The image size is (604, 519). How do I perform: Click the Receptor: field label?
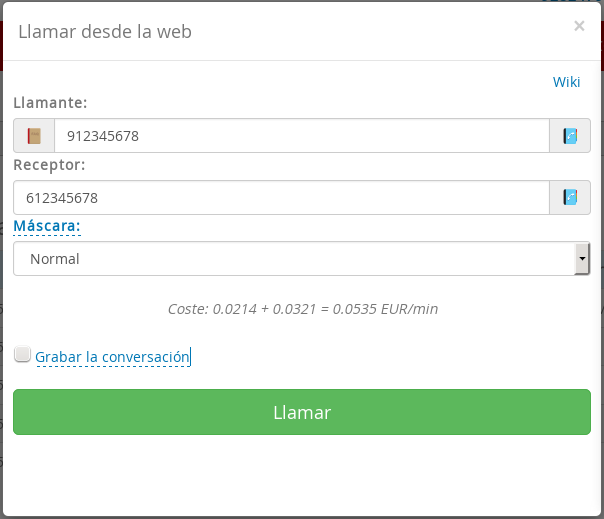[49, 164]
